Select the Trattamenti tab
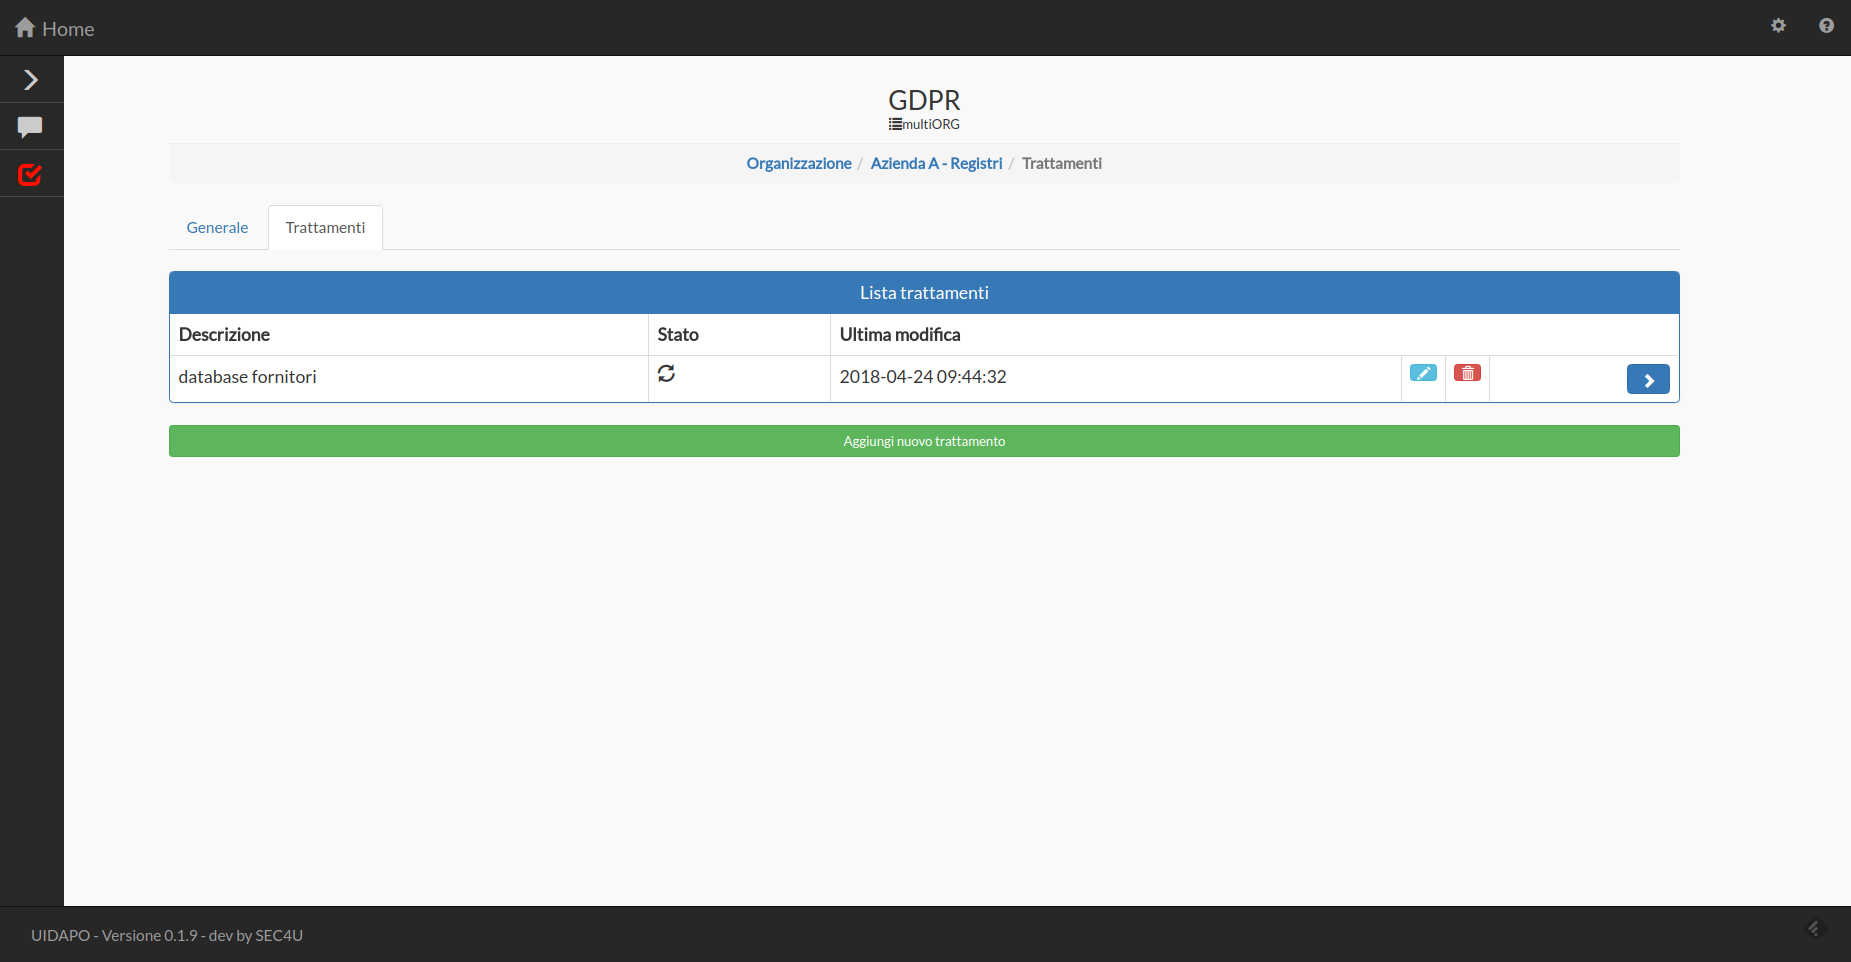 pos(325,228)
